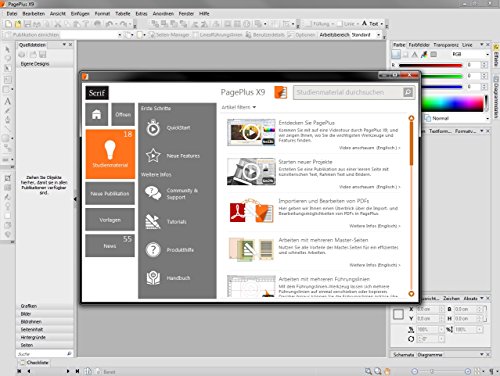Click the Vorlagen tile
Image resolution: width=500 pixels, height=376 pixels.
click(110, 220)
